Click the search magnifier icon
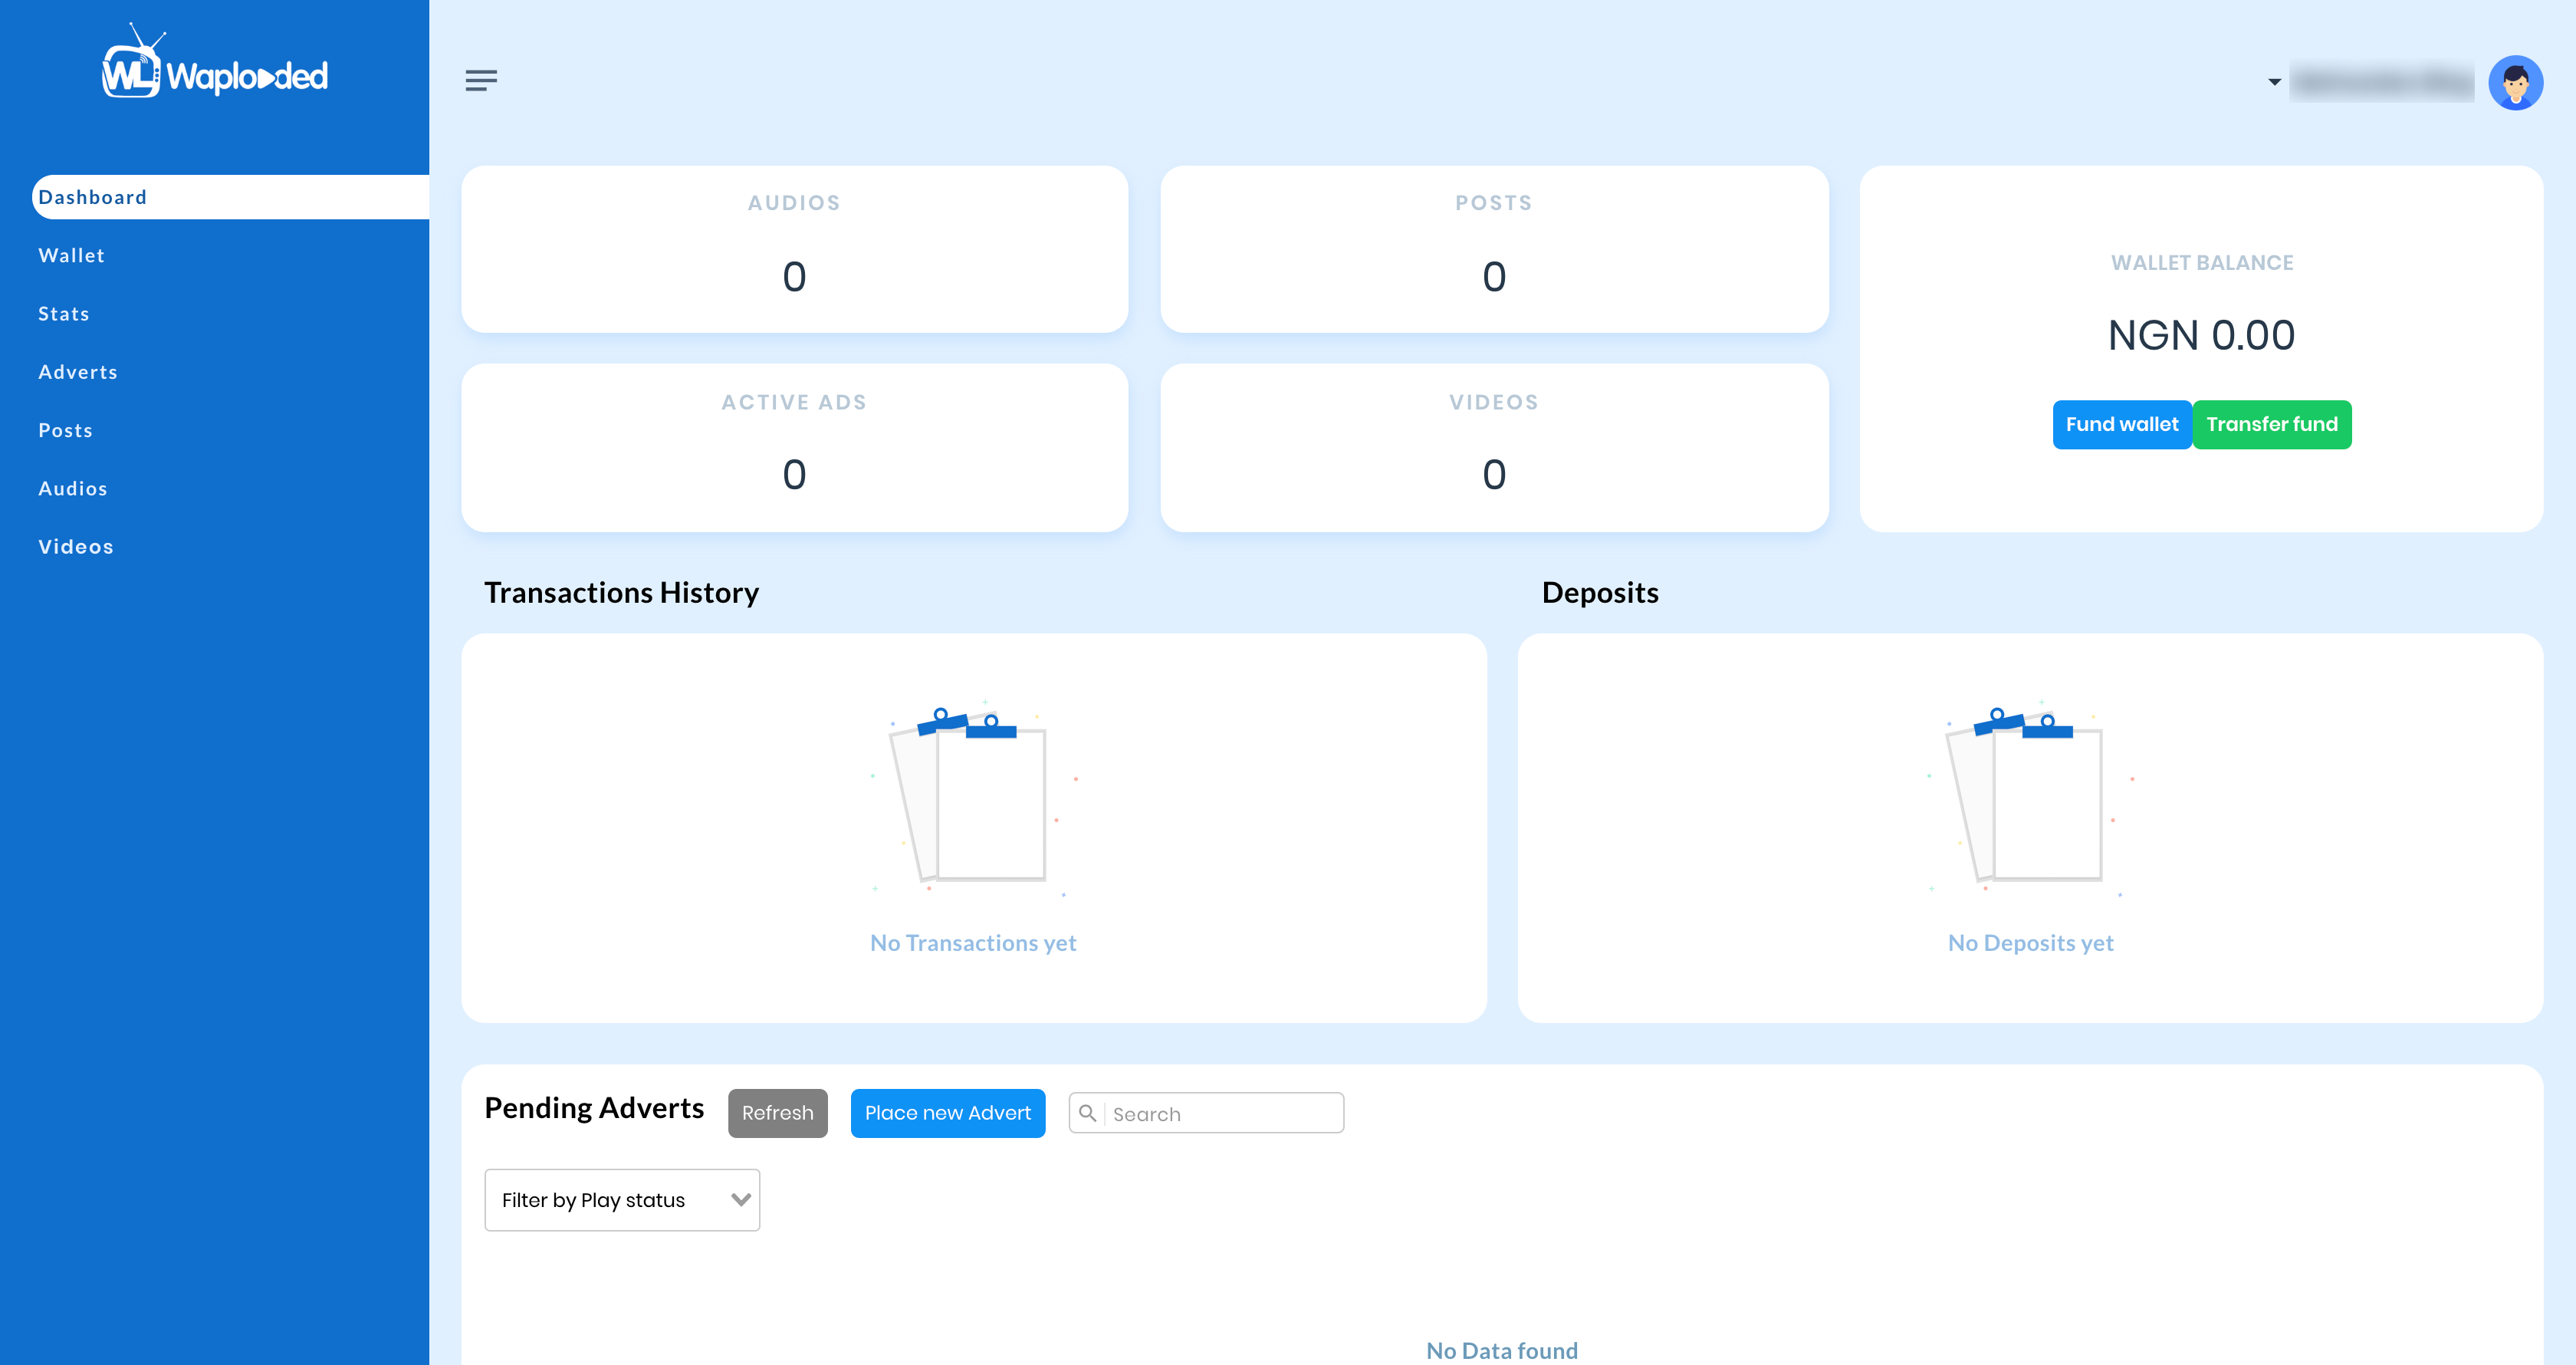Screen dimensions: 2576x1365 tap(1087, 1113)
